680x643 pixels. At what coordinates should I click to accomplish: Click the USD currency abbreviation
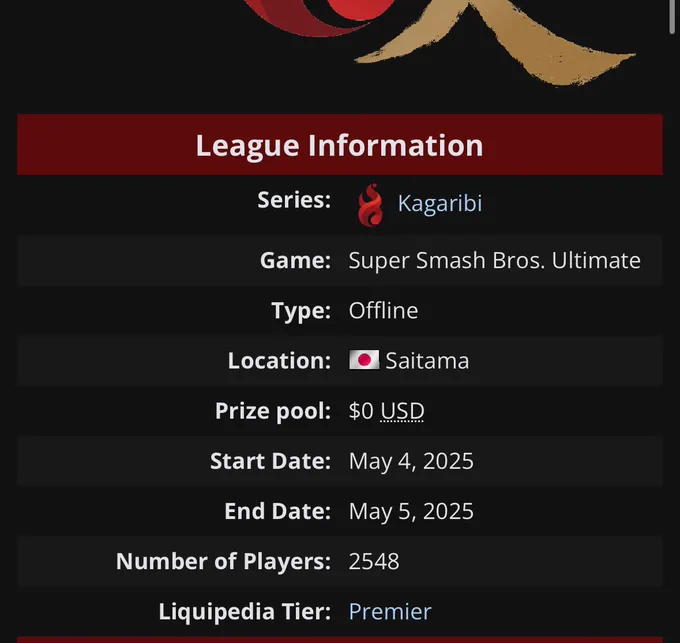pyautogui.click(x=402, y=411)
